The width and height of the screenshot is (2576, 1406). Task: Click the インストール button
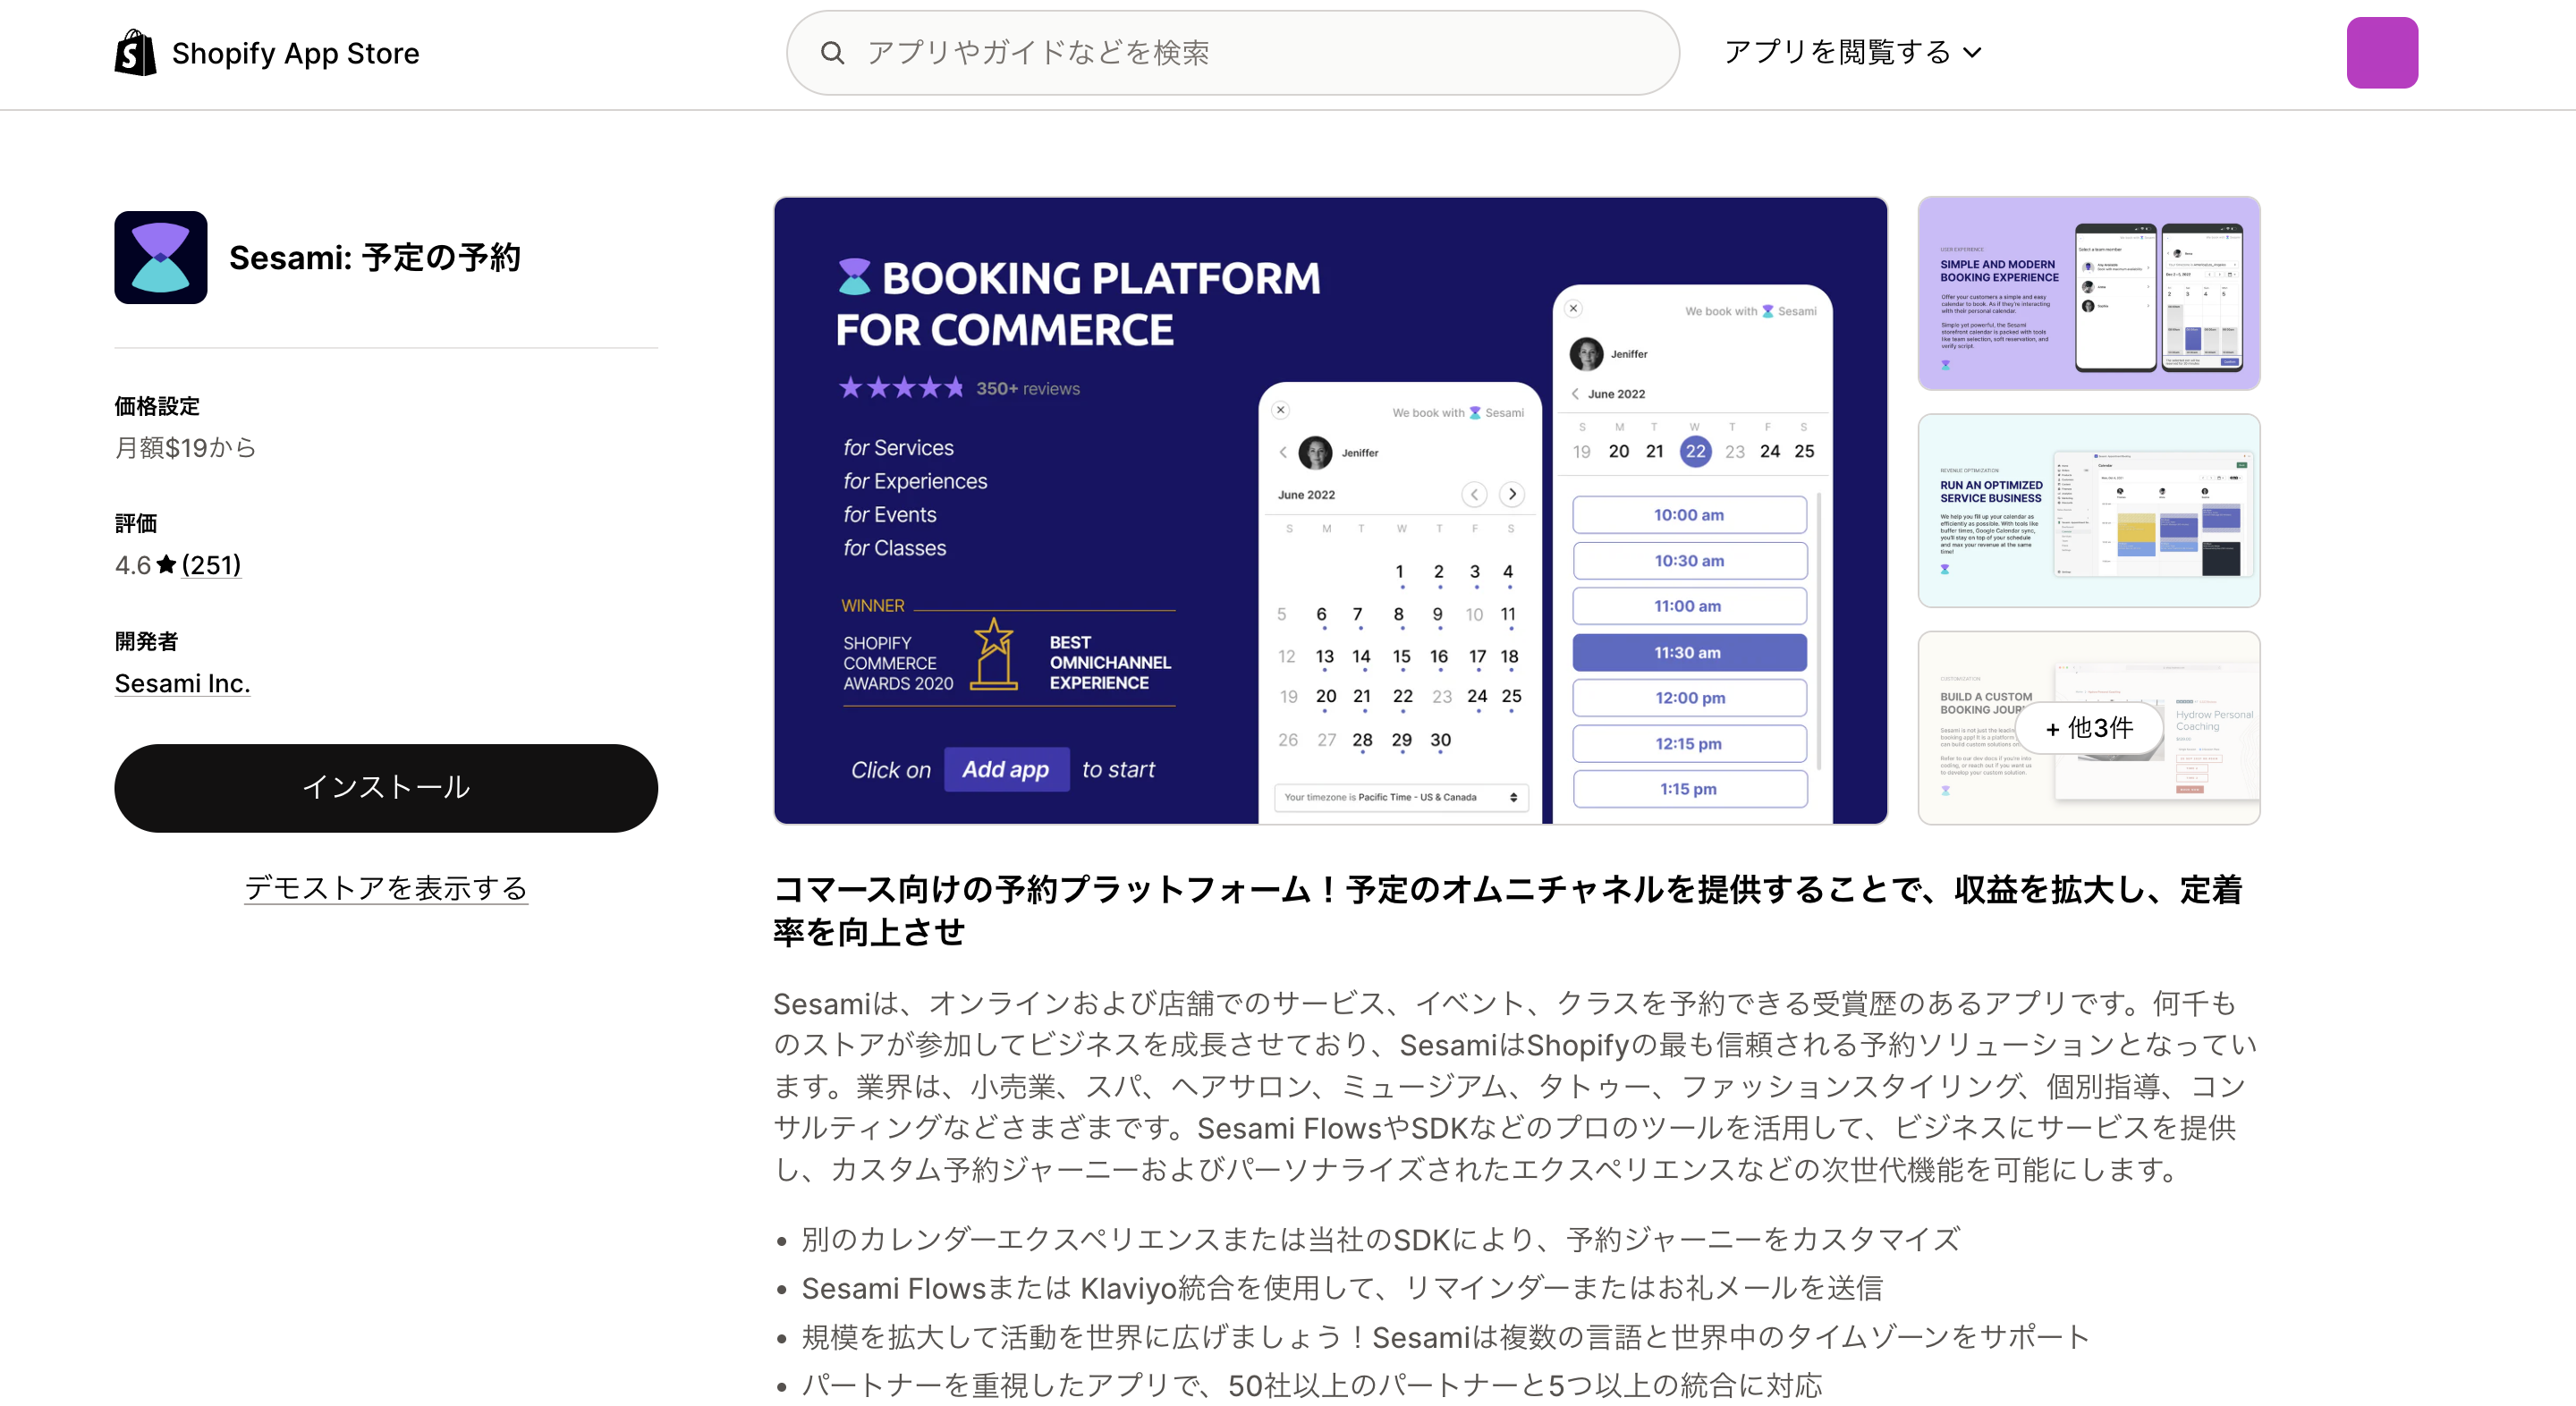tap(386, 788)
